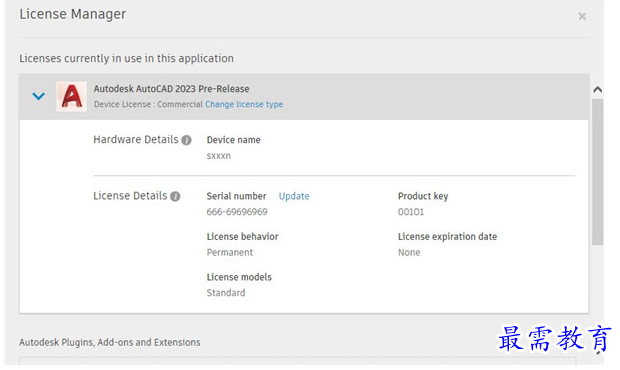Collapse the AutoCAD 2023 license chevron
This screenshot has height=370, width=620.
[x=38, y=96]
